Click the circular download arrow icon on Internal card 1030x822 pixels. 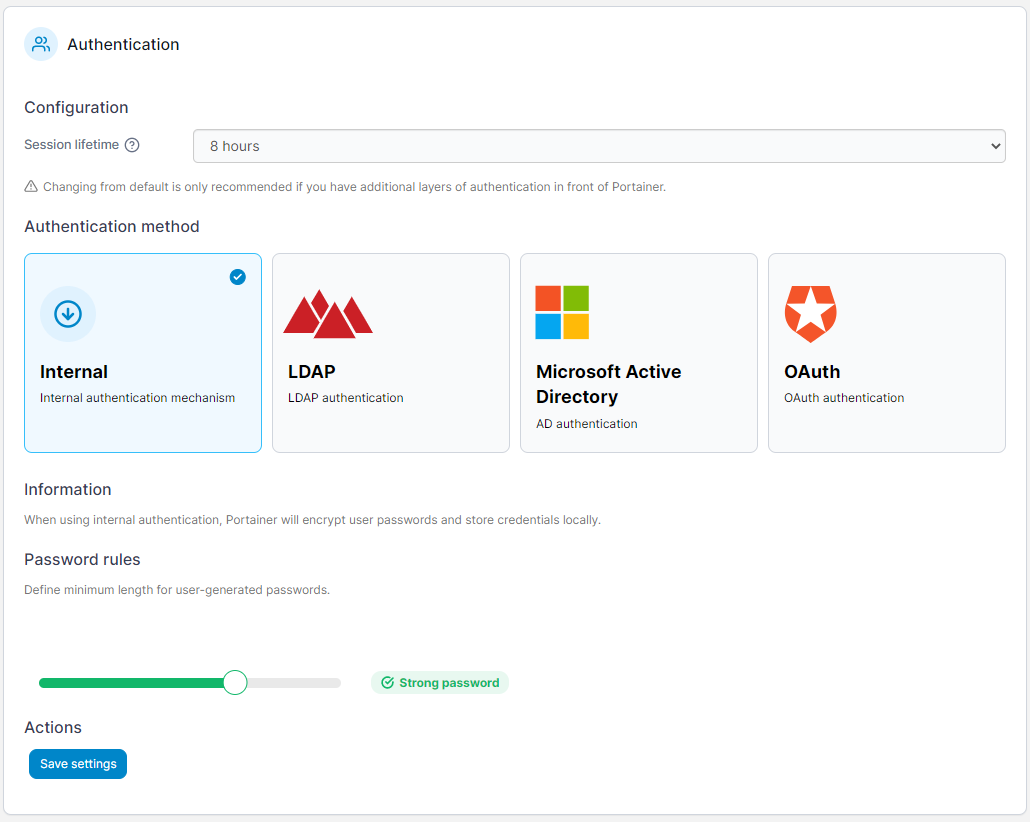point(67,313)
